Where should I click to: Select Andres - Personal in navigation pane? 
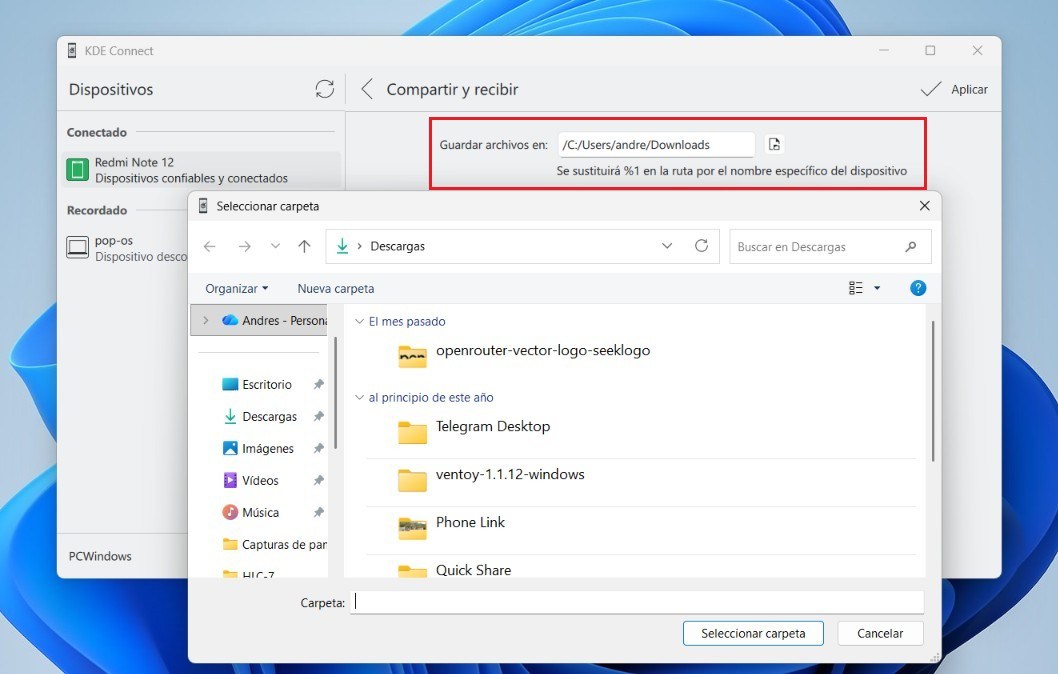(x=260, y=320)
